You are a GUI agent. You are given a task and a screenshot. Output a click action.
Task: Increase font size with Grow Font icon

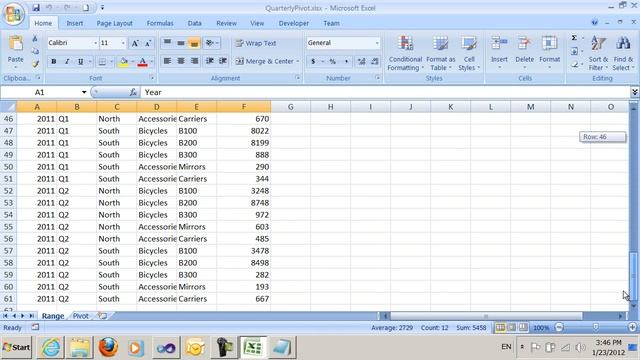(135, 43)
